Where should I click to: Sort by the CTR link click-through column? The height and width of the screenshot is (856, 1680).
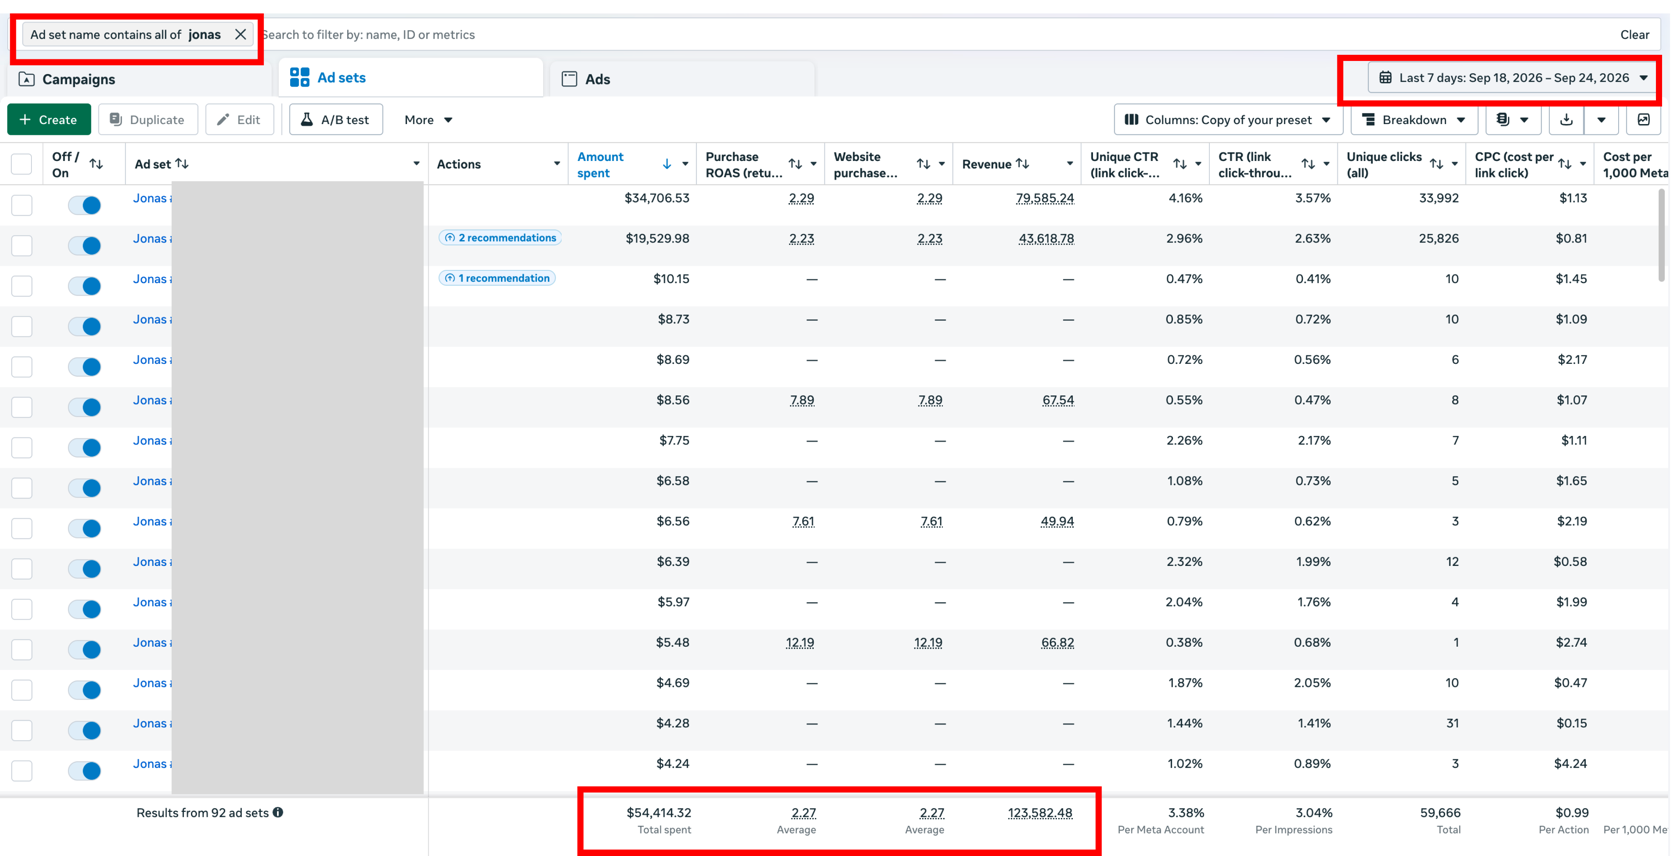point(1308,164)
